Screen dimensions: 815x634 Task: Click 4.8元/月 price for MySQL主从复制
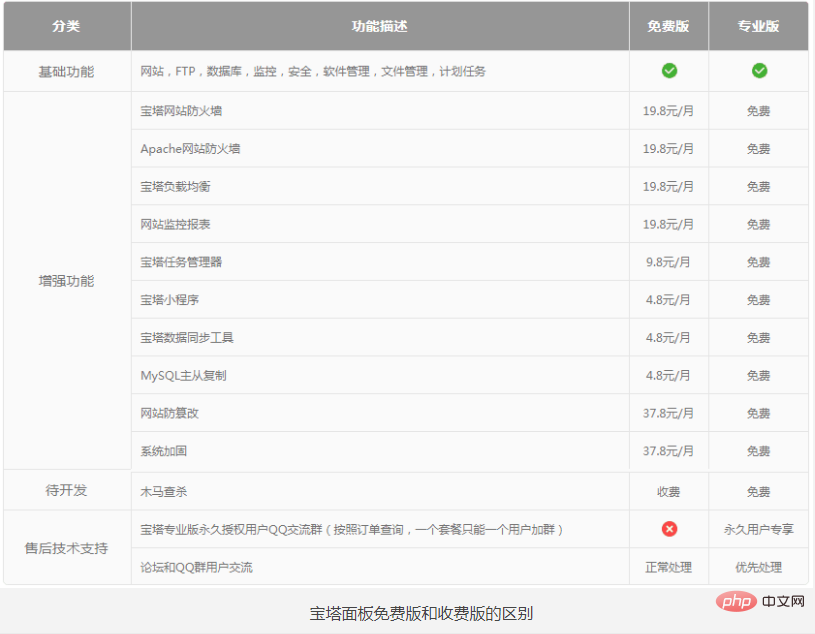[668, 376]
